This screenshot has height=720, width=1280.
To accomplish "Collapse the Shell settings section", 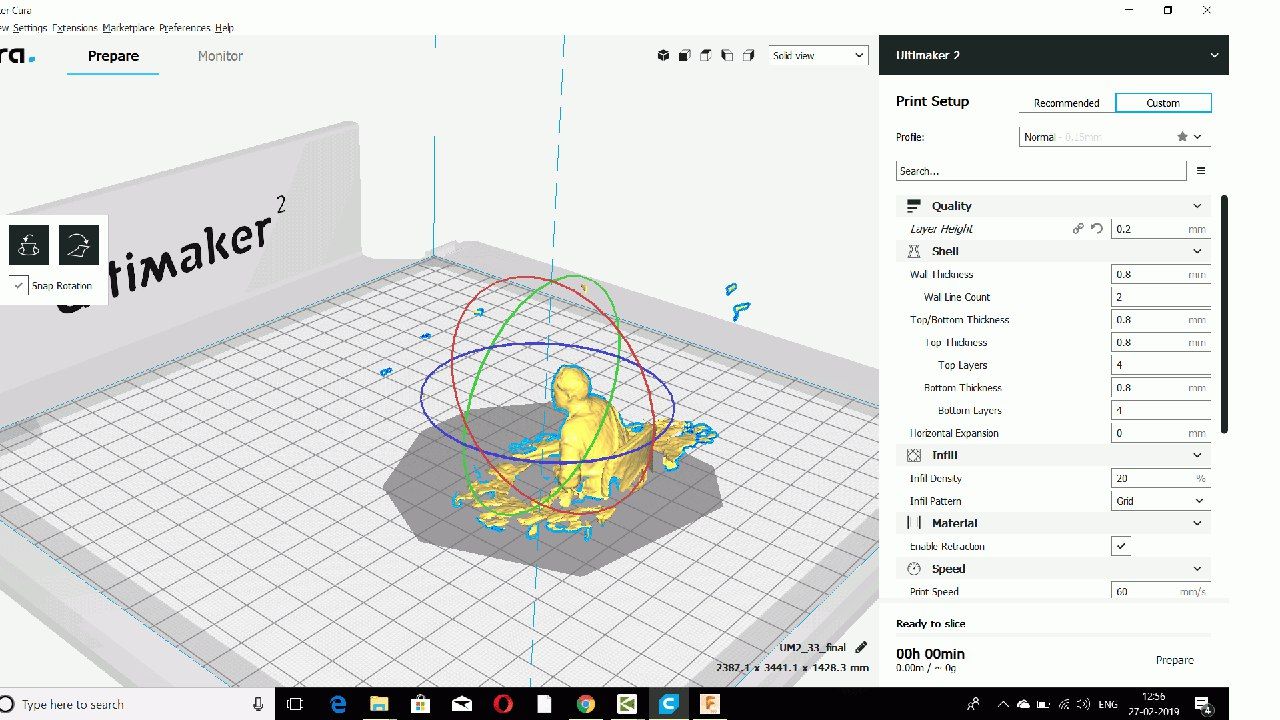I will [x=1197, y=251].
